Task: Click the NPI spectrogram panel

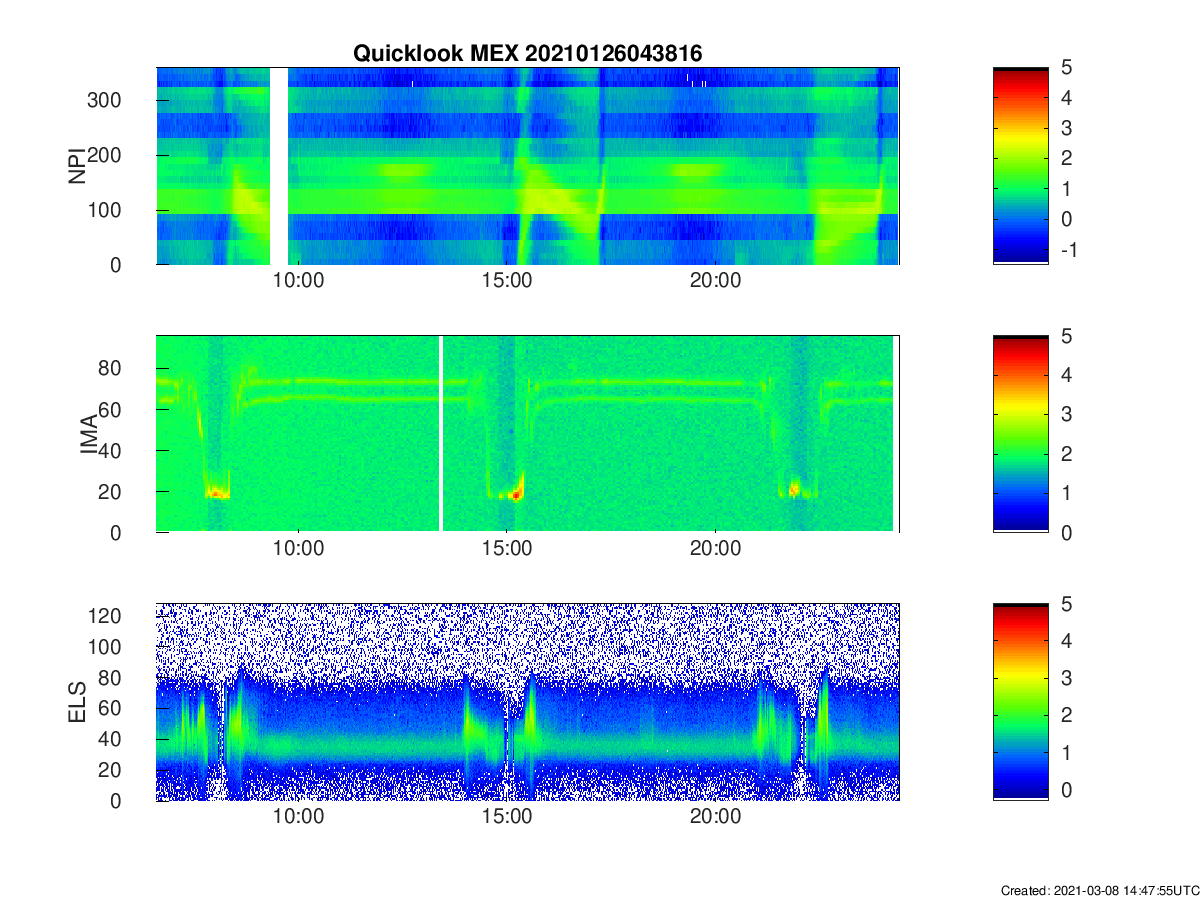Action: tap(528, 166)
